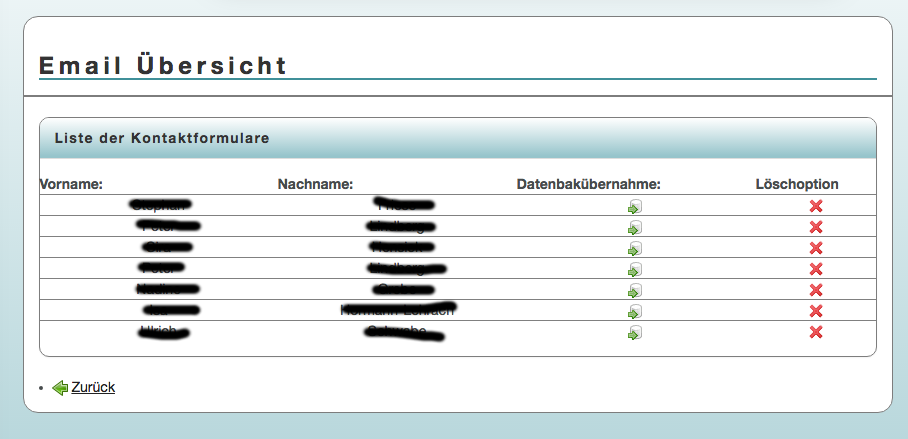Click database import icon in last row

point(634,332)
